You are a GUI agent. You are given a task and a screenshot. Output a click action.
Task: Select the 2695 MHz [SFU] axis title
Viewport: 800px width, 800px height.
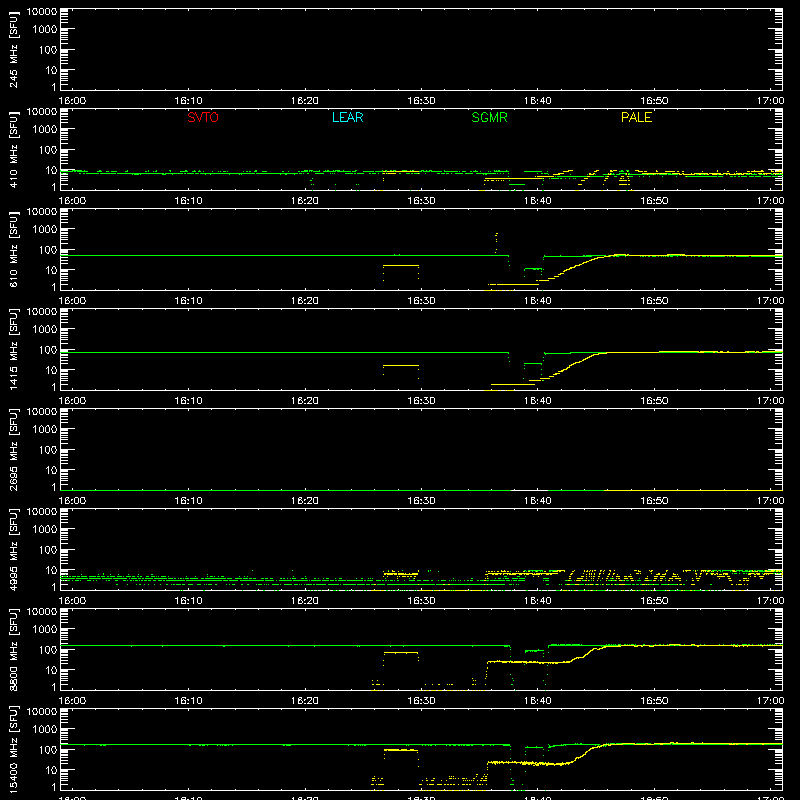[x=13, y=449]
